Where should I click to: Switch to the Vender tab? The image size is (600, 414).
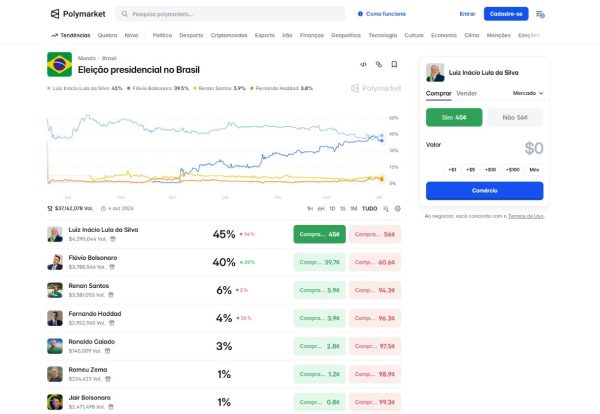(x=466, y=93)
